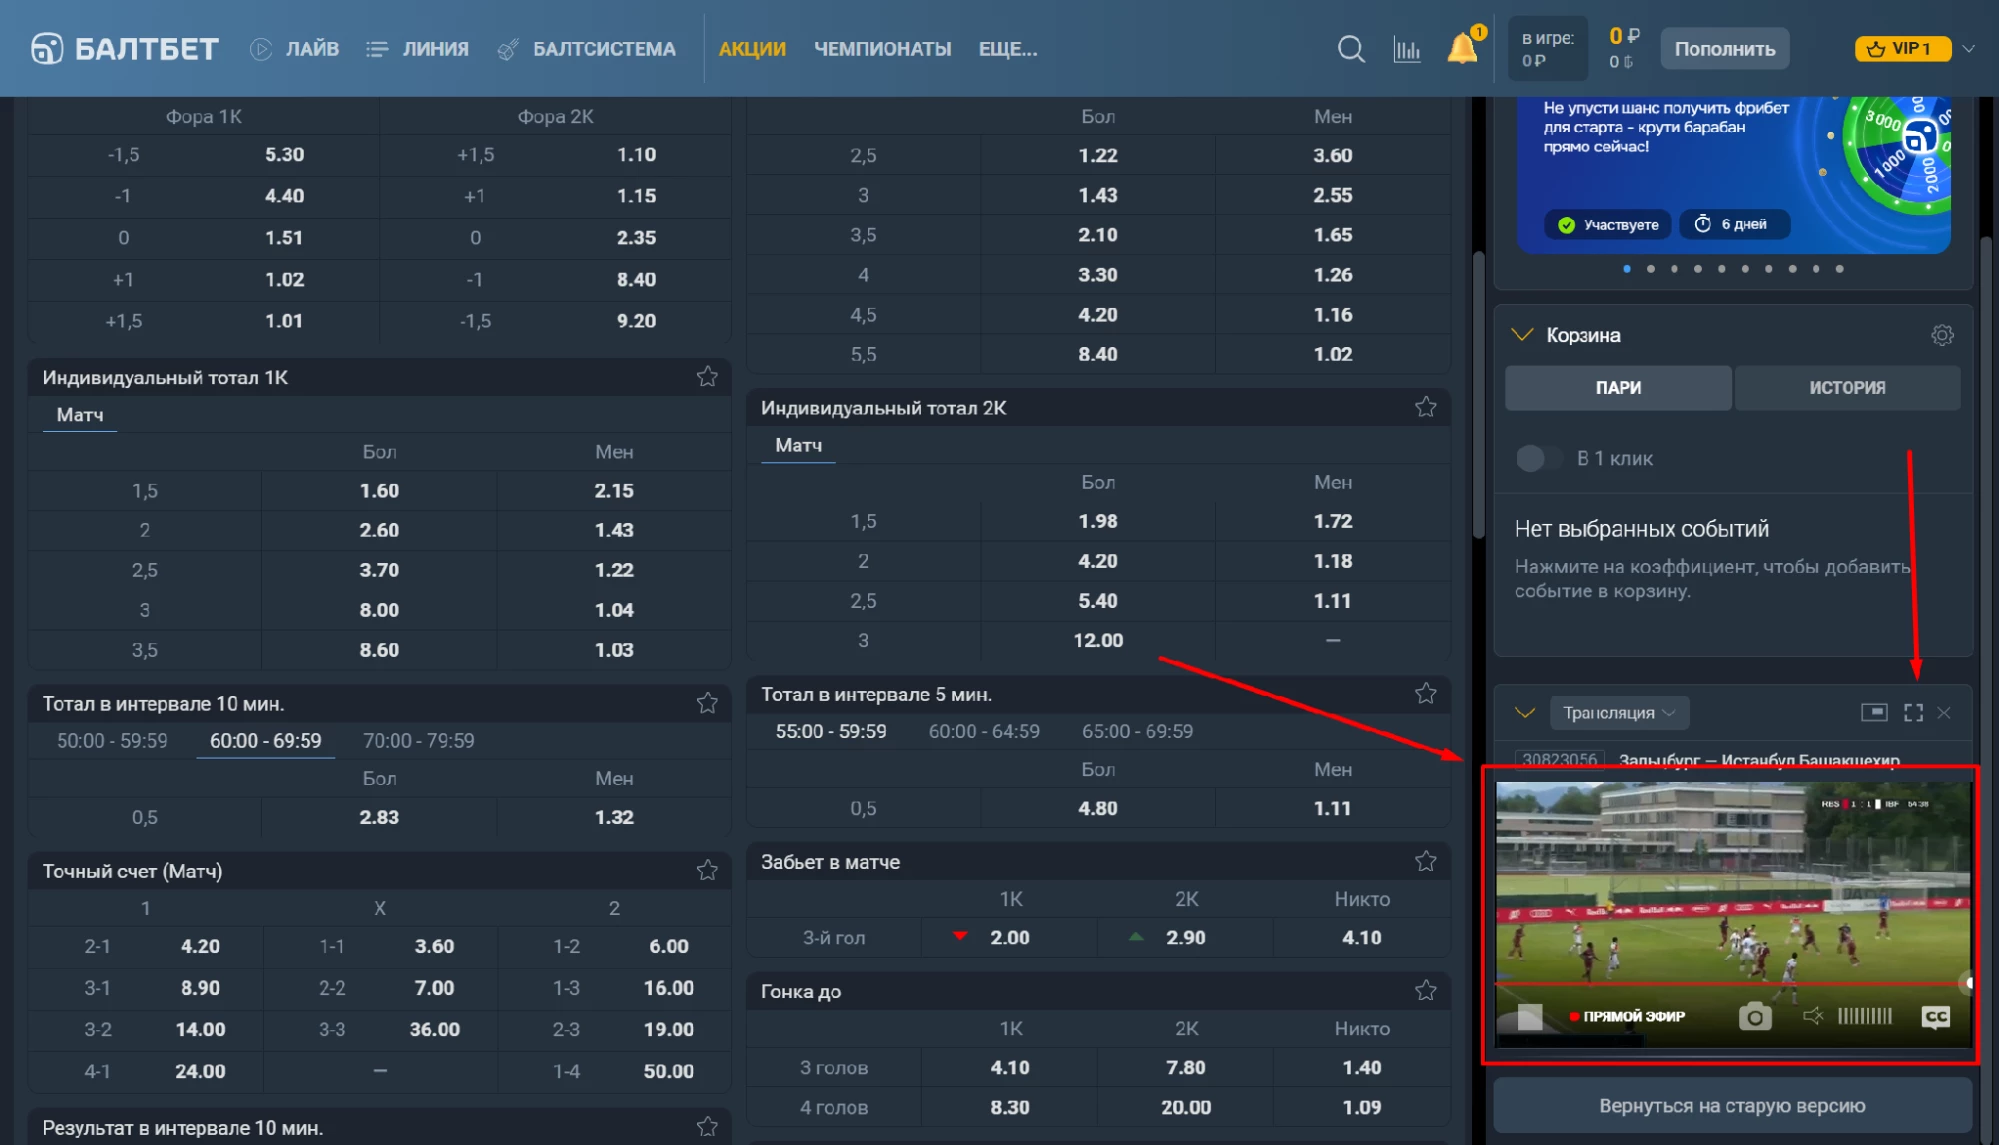Click the Балтбет logo
The width and height of the screenshot is (1999, 1145).
click(125, 48)
